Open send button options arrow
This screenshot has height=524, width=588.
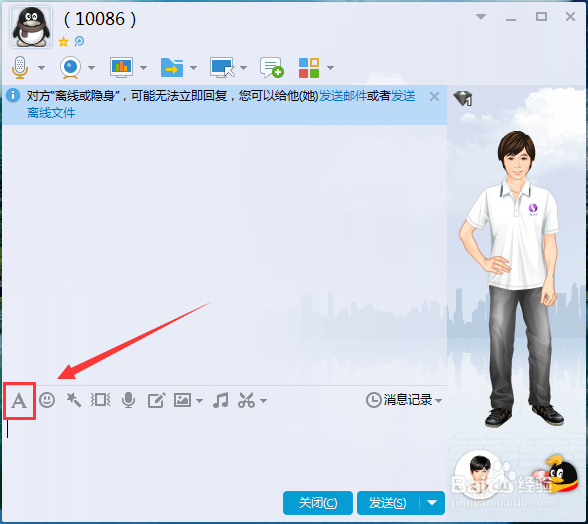pyautogui.click(x=432, y=503)
